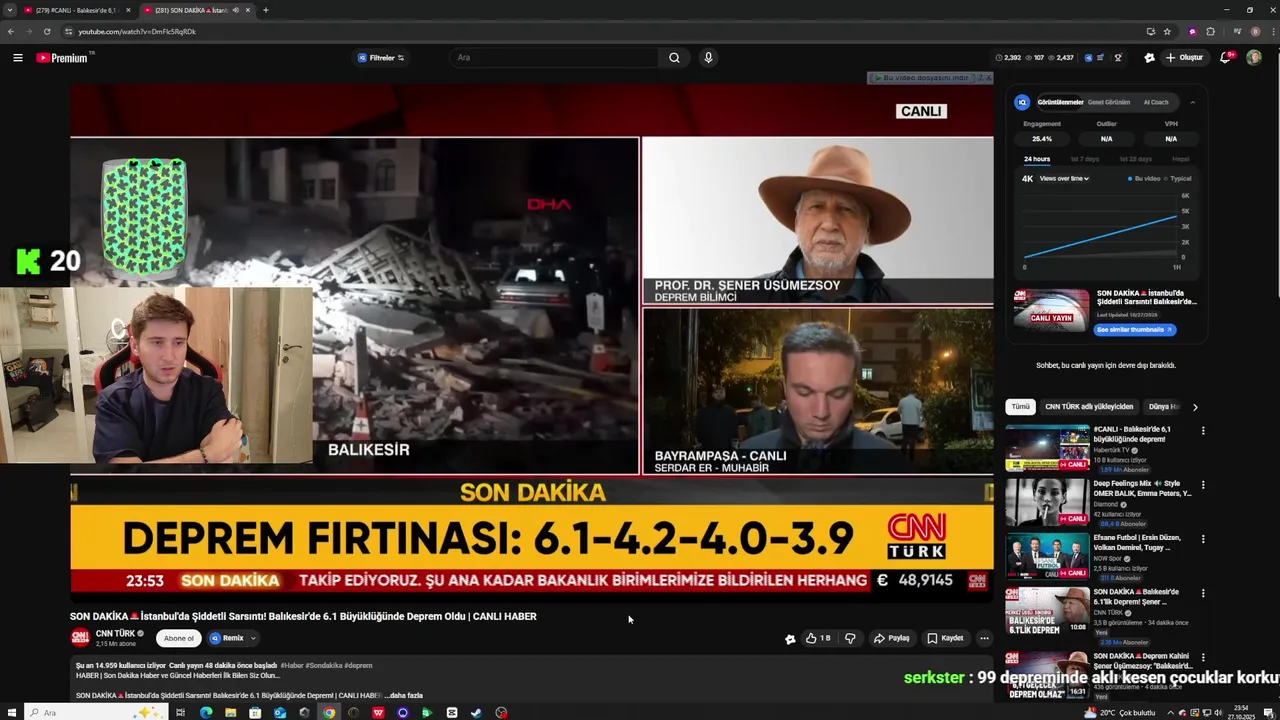Click the #Sondakika hashtag link
The height and width of the screenshot is (720, 1280).
pos(324,665)
